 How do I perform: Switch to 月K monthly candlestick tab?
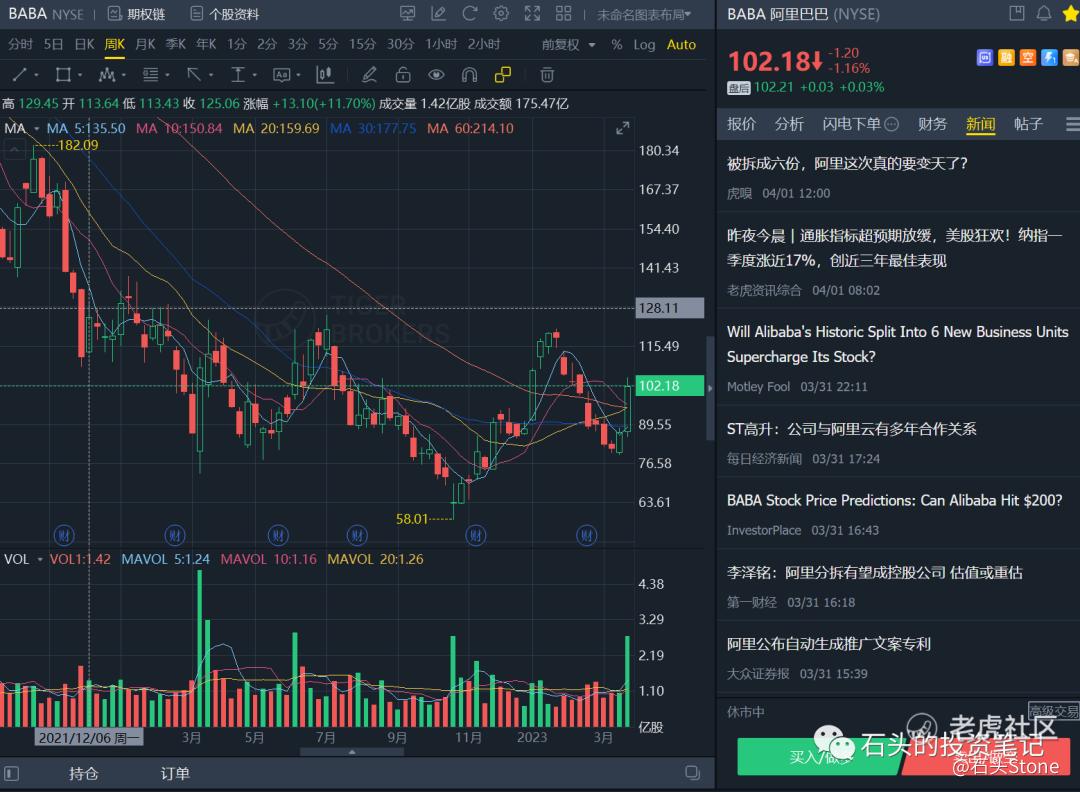145,45
